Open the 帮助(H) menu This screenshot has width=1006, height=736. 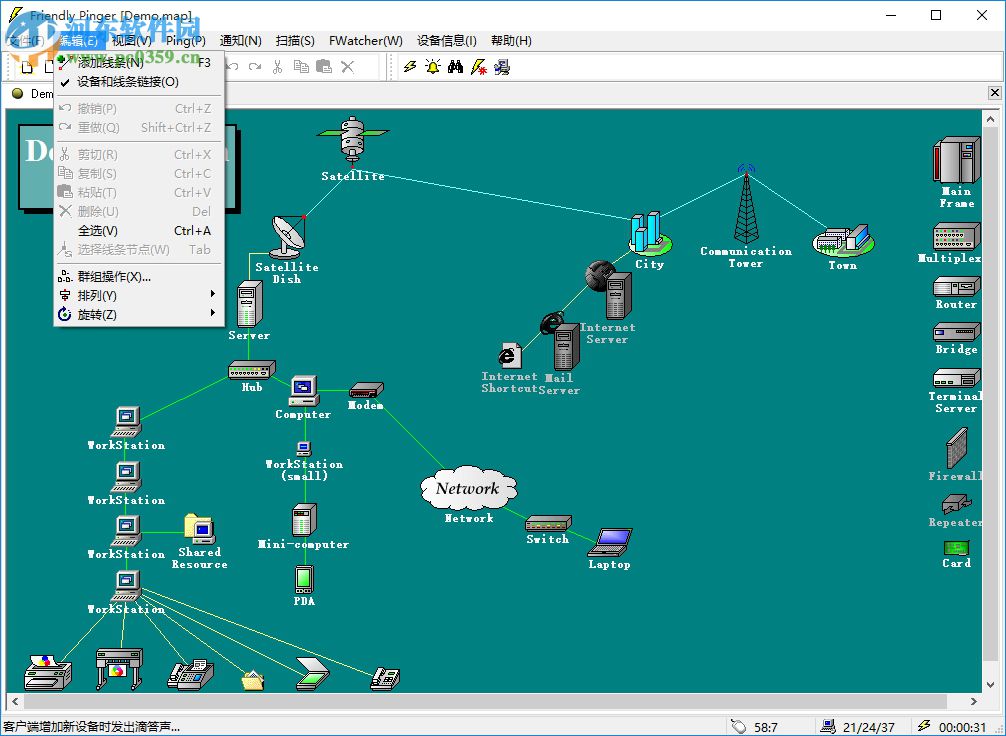(x=511, y=40)
